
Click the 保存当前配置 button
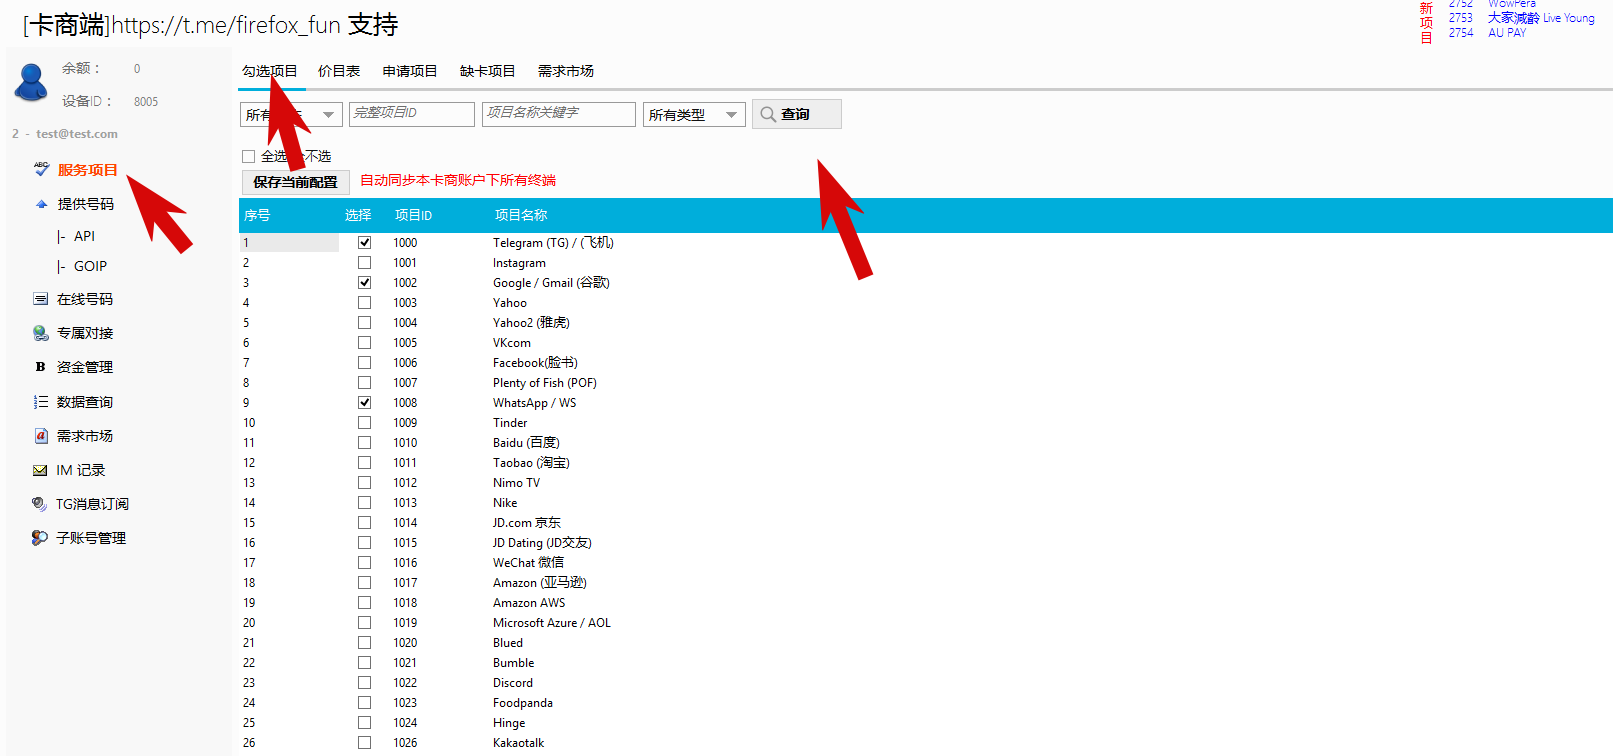pos(296,182)
